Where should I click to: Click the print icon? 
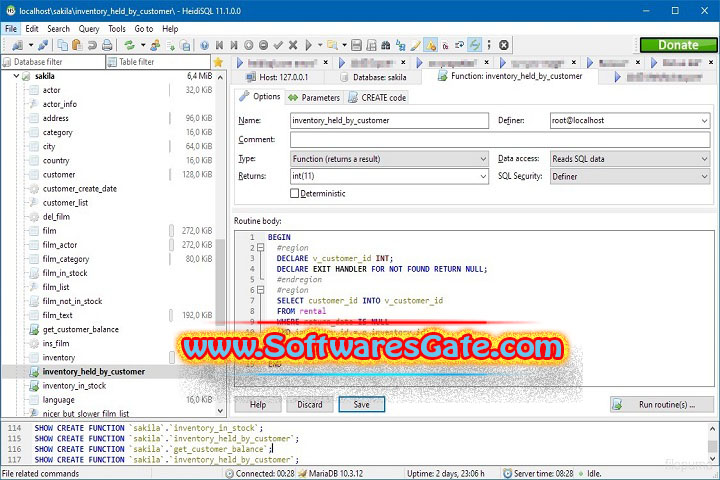(107, 45)
